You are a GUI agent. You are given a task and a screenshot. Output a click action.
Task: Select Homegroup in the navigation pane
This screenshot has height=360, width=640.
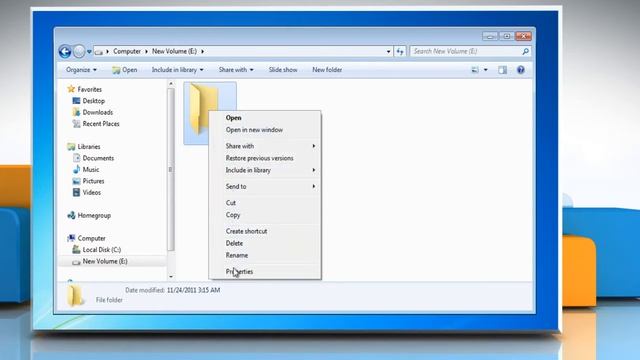pos(94,215)
